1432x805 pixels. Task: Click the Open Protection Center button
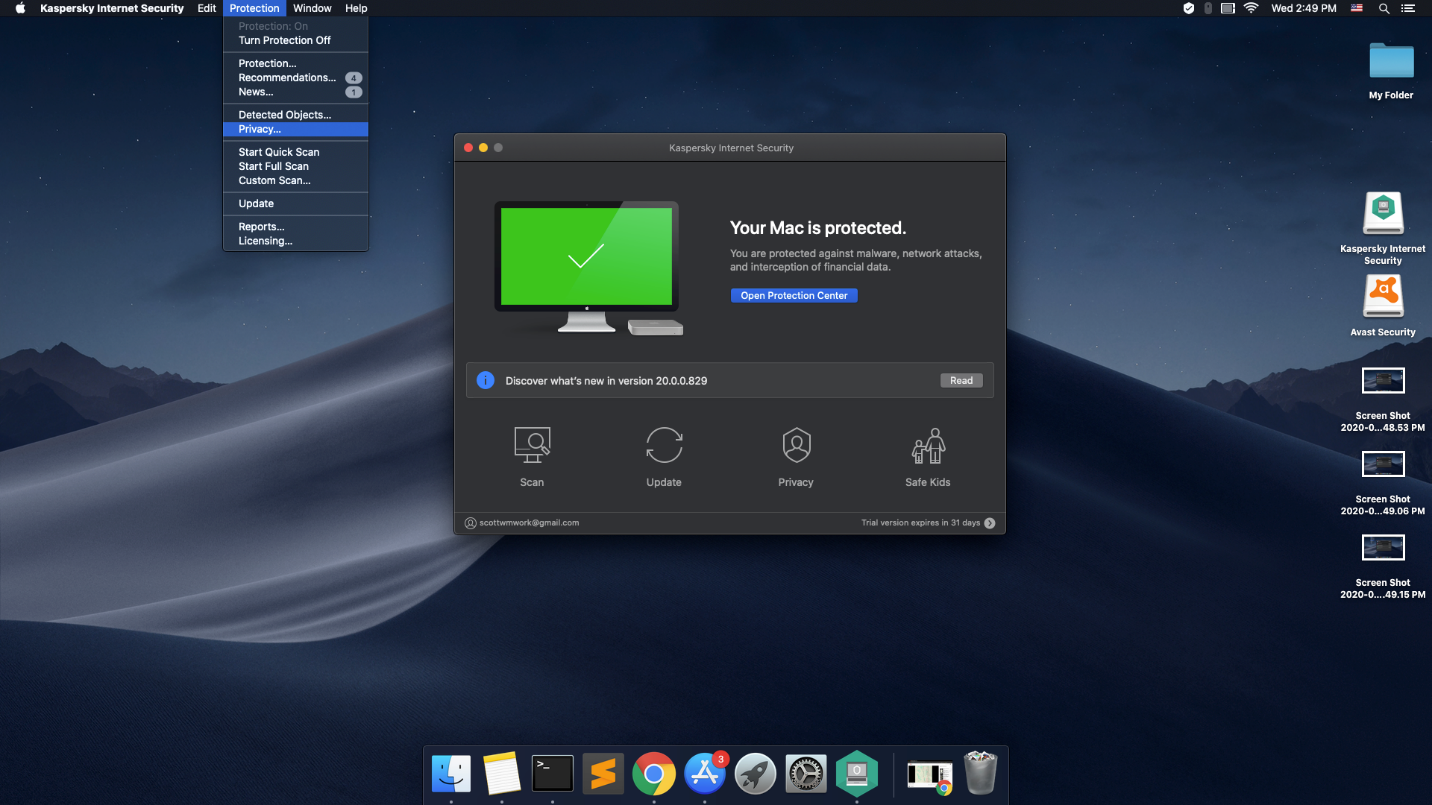pyautogui.click(x=794, y=295)
